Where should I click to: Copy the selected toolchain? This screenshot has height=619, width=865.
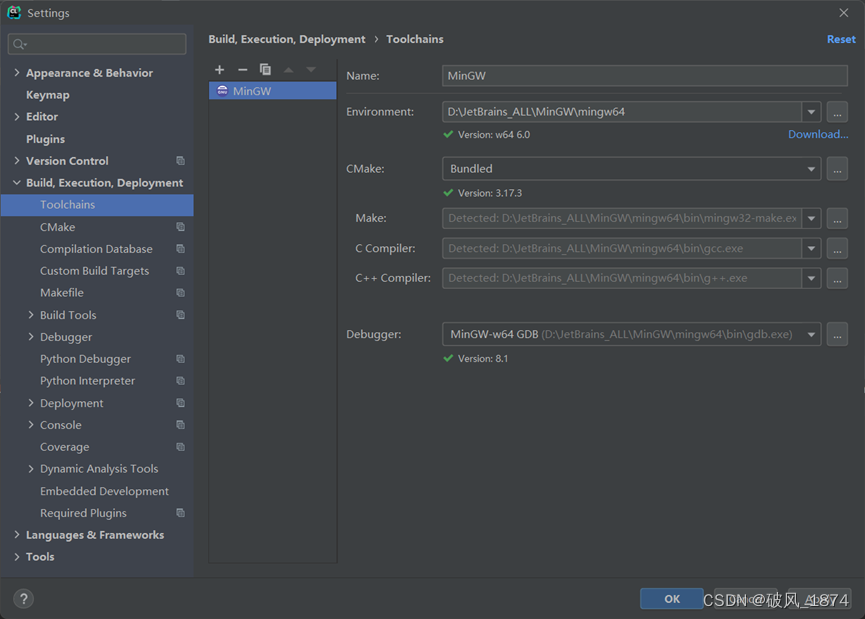(265, 69)
